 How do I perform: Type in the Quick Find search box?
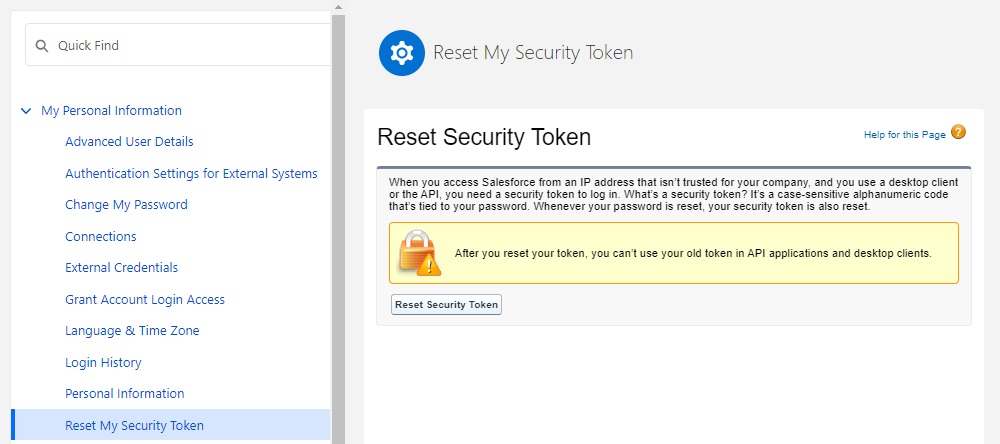coord(190,46)
